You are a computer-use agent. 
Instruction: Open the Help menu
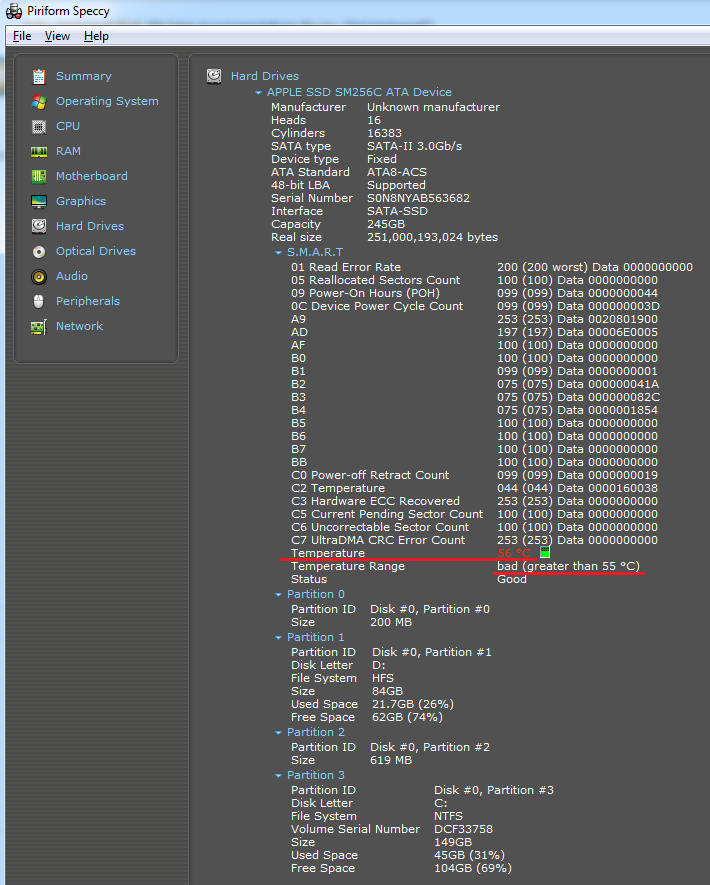96,36
